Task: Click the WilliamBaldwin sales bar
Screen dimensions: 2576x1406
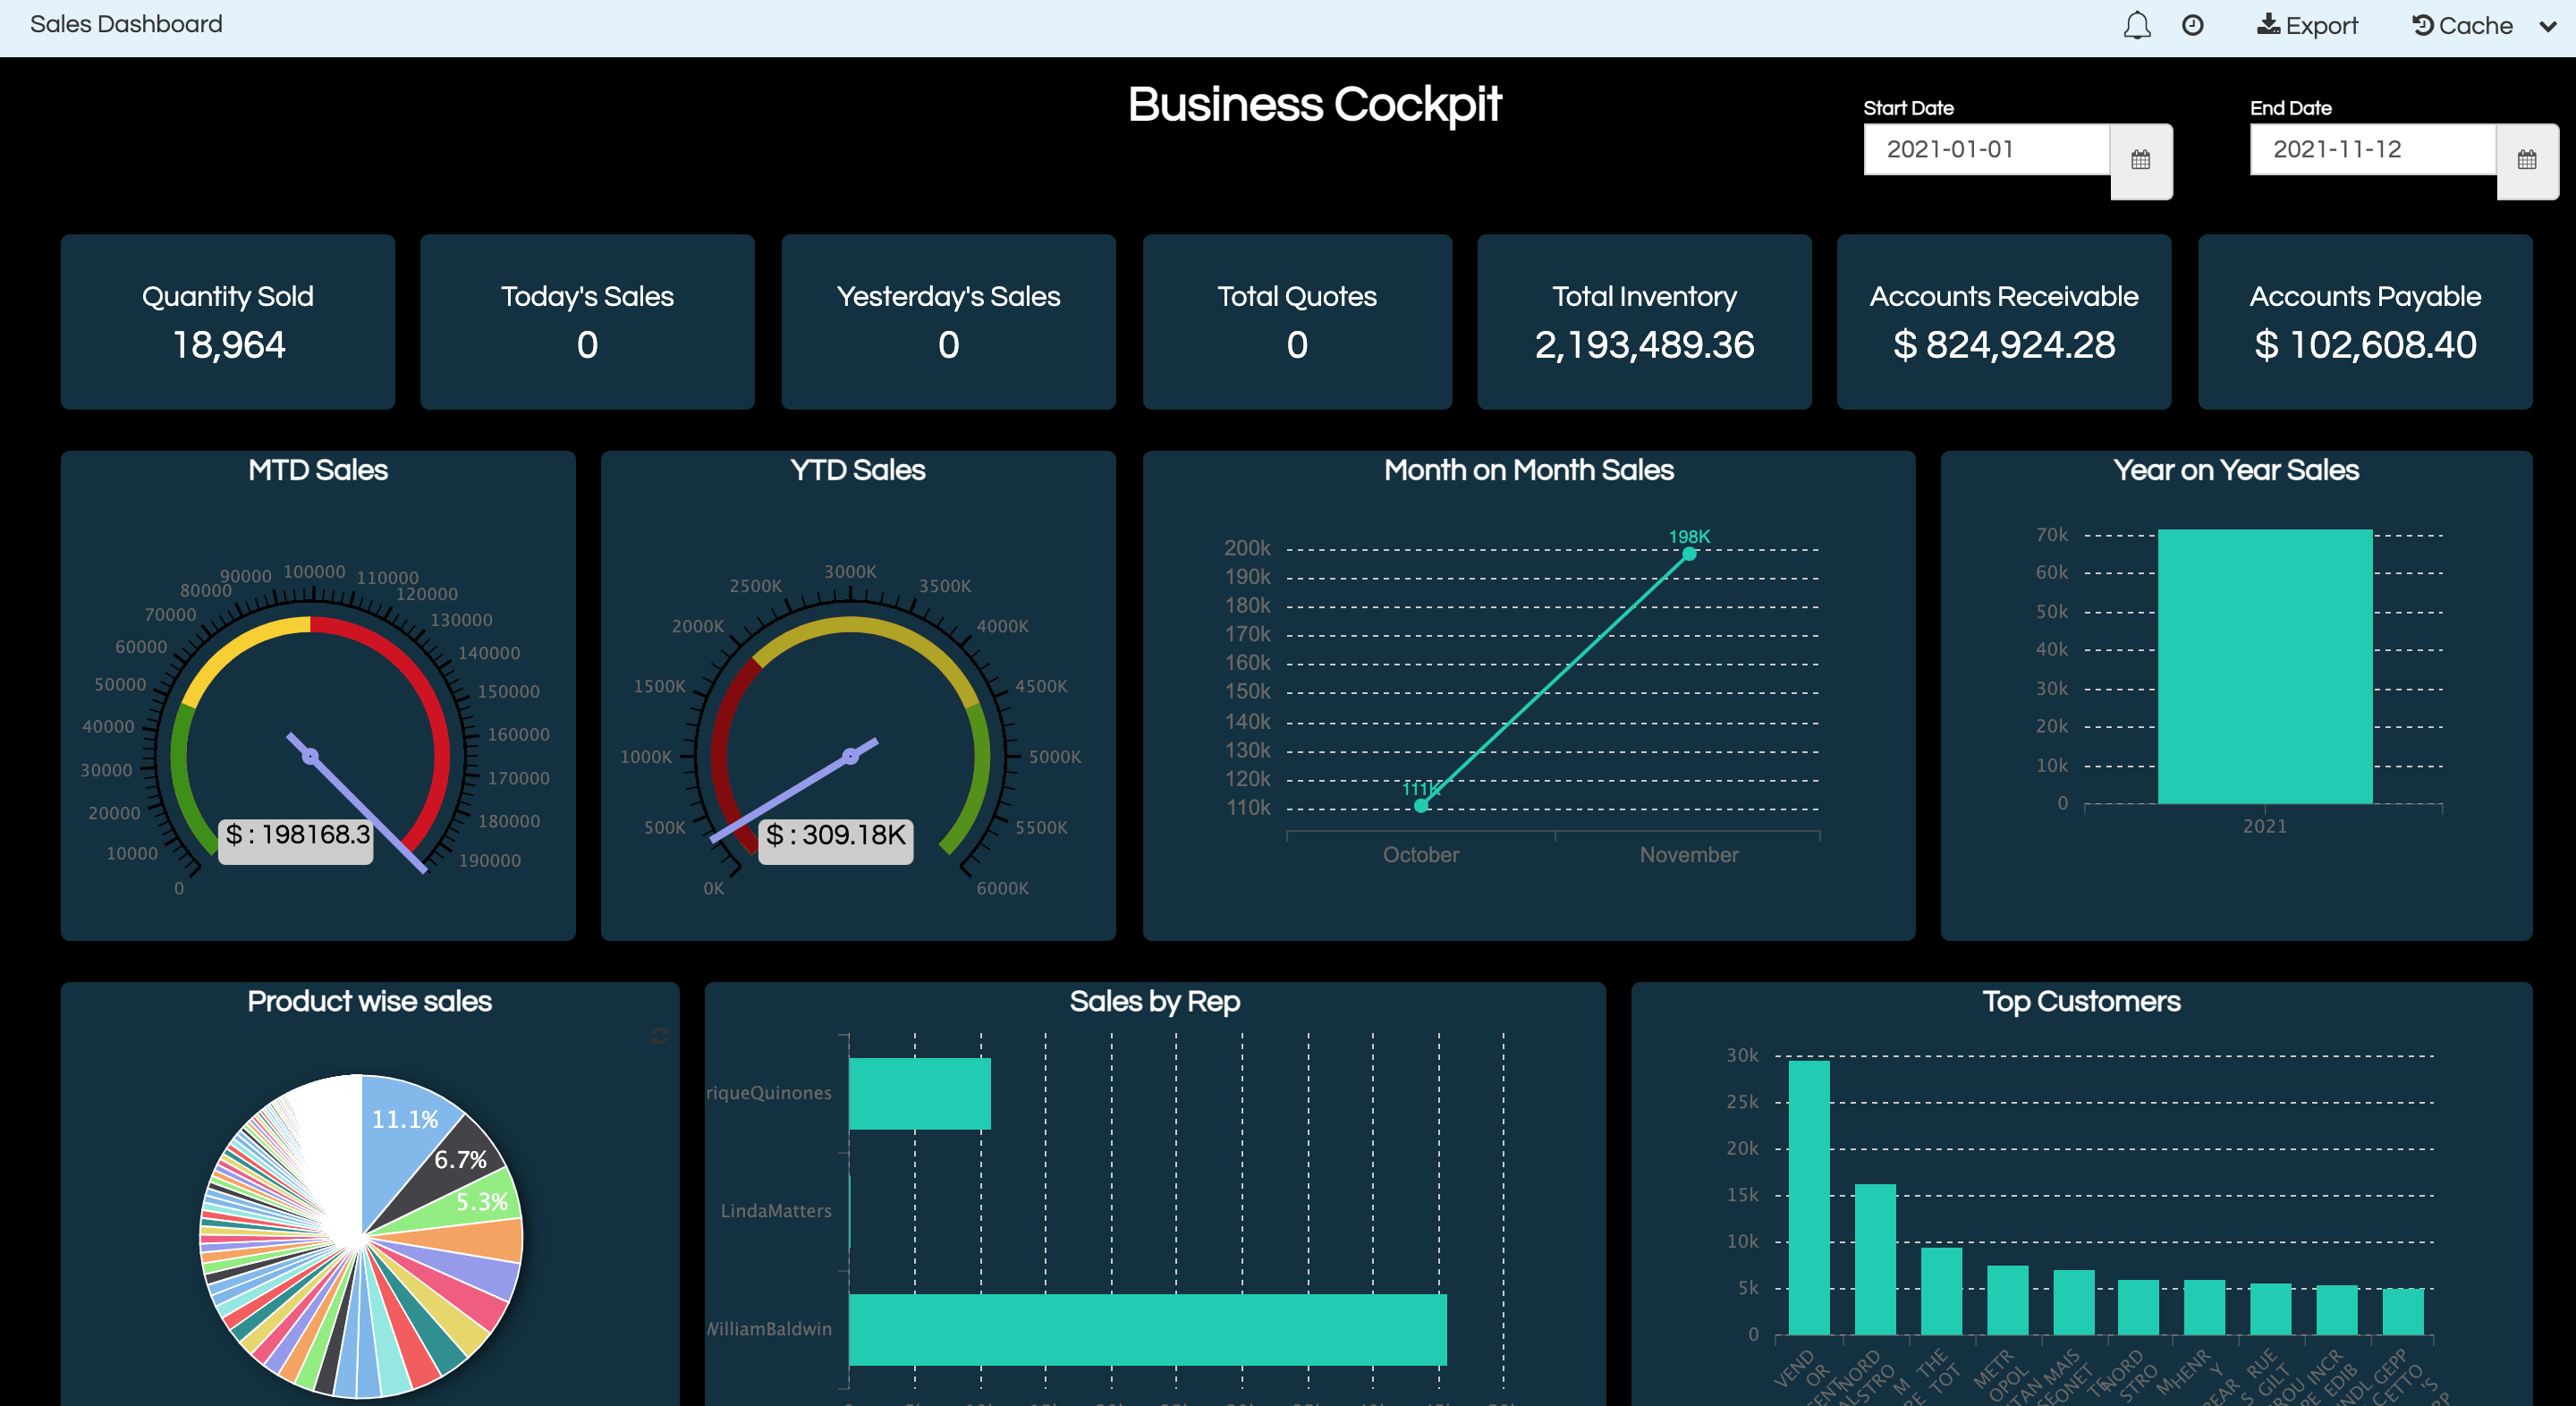Action: 1148,1330
